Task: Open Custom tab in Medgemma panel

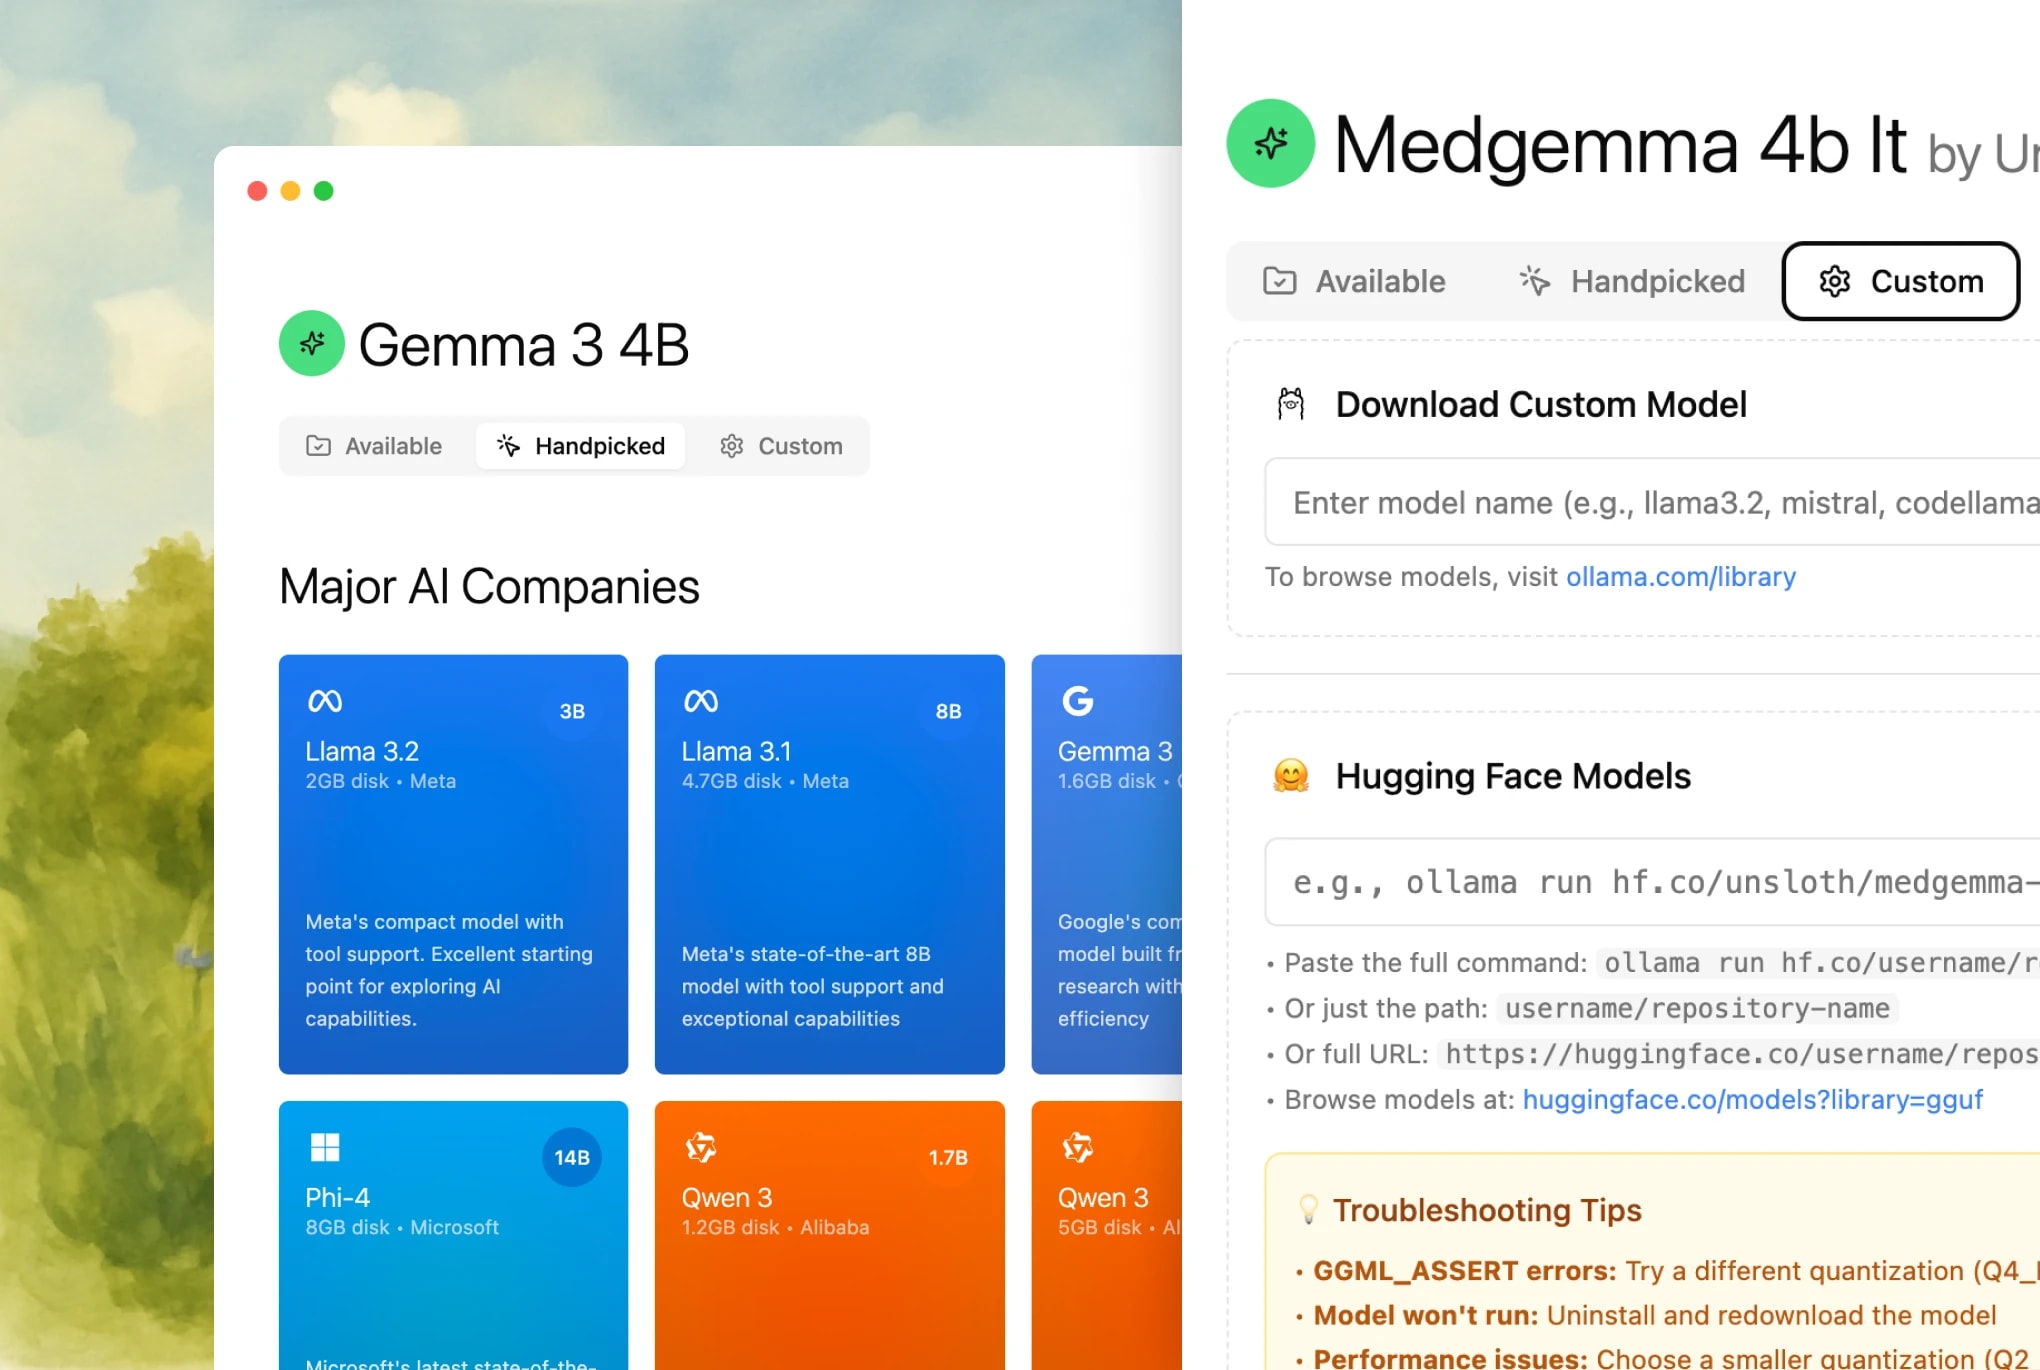Action: pyautogui.click(x=1901, y=281)
